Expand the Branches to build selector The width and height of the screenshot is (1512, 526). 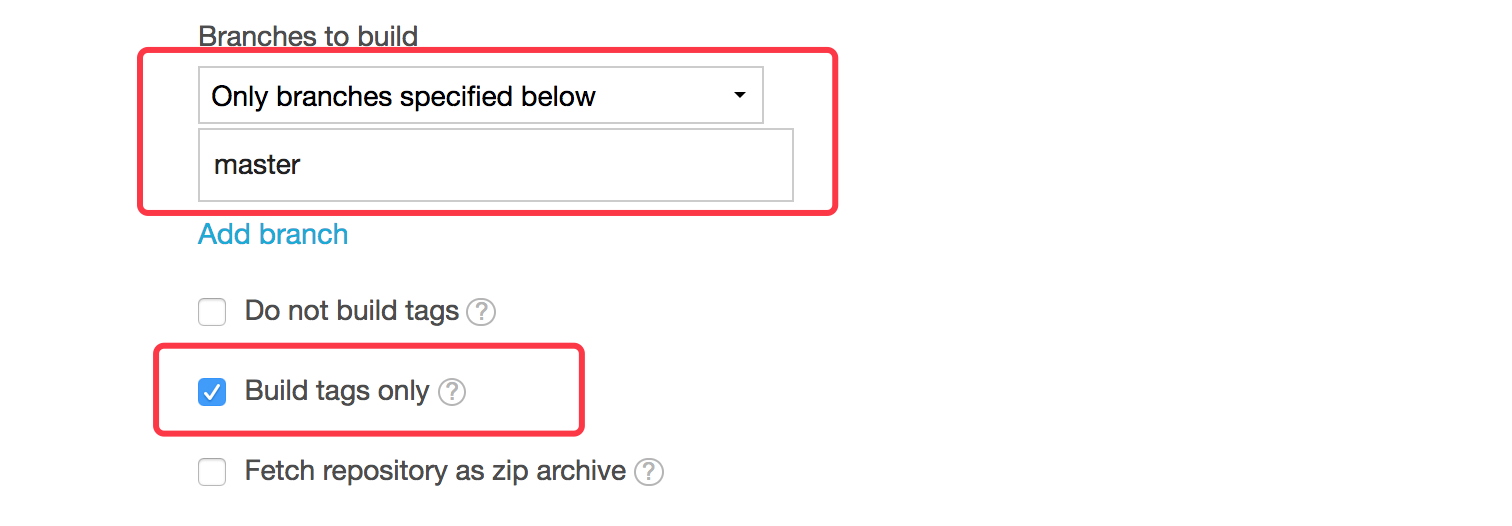[x=481, y=95]
